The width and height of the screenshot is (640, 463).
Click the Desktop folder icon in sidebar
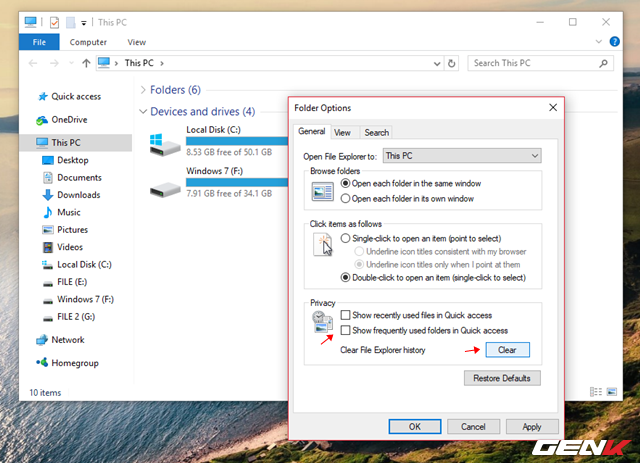[48, 160]
